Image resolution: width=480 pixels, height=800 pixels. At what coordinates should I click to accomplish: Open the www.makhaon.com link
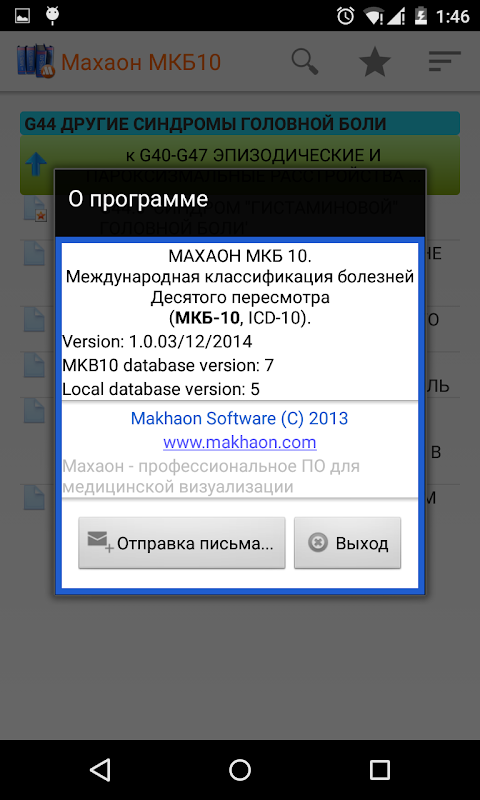click(240, 442)
